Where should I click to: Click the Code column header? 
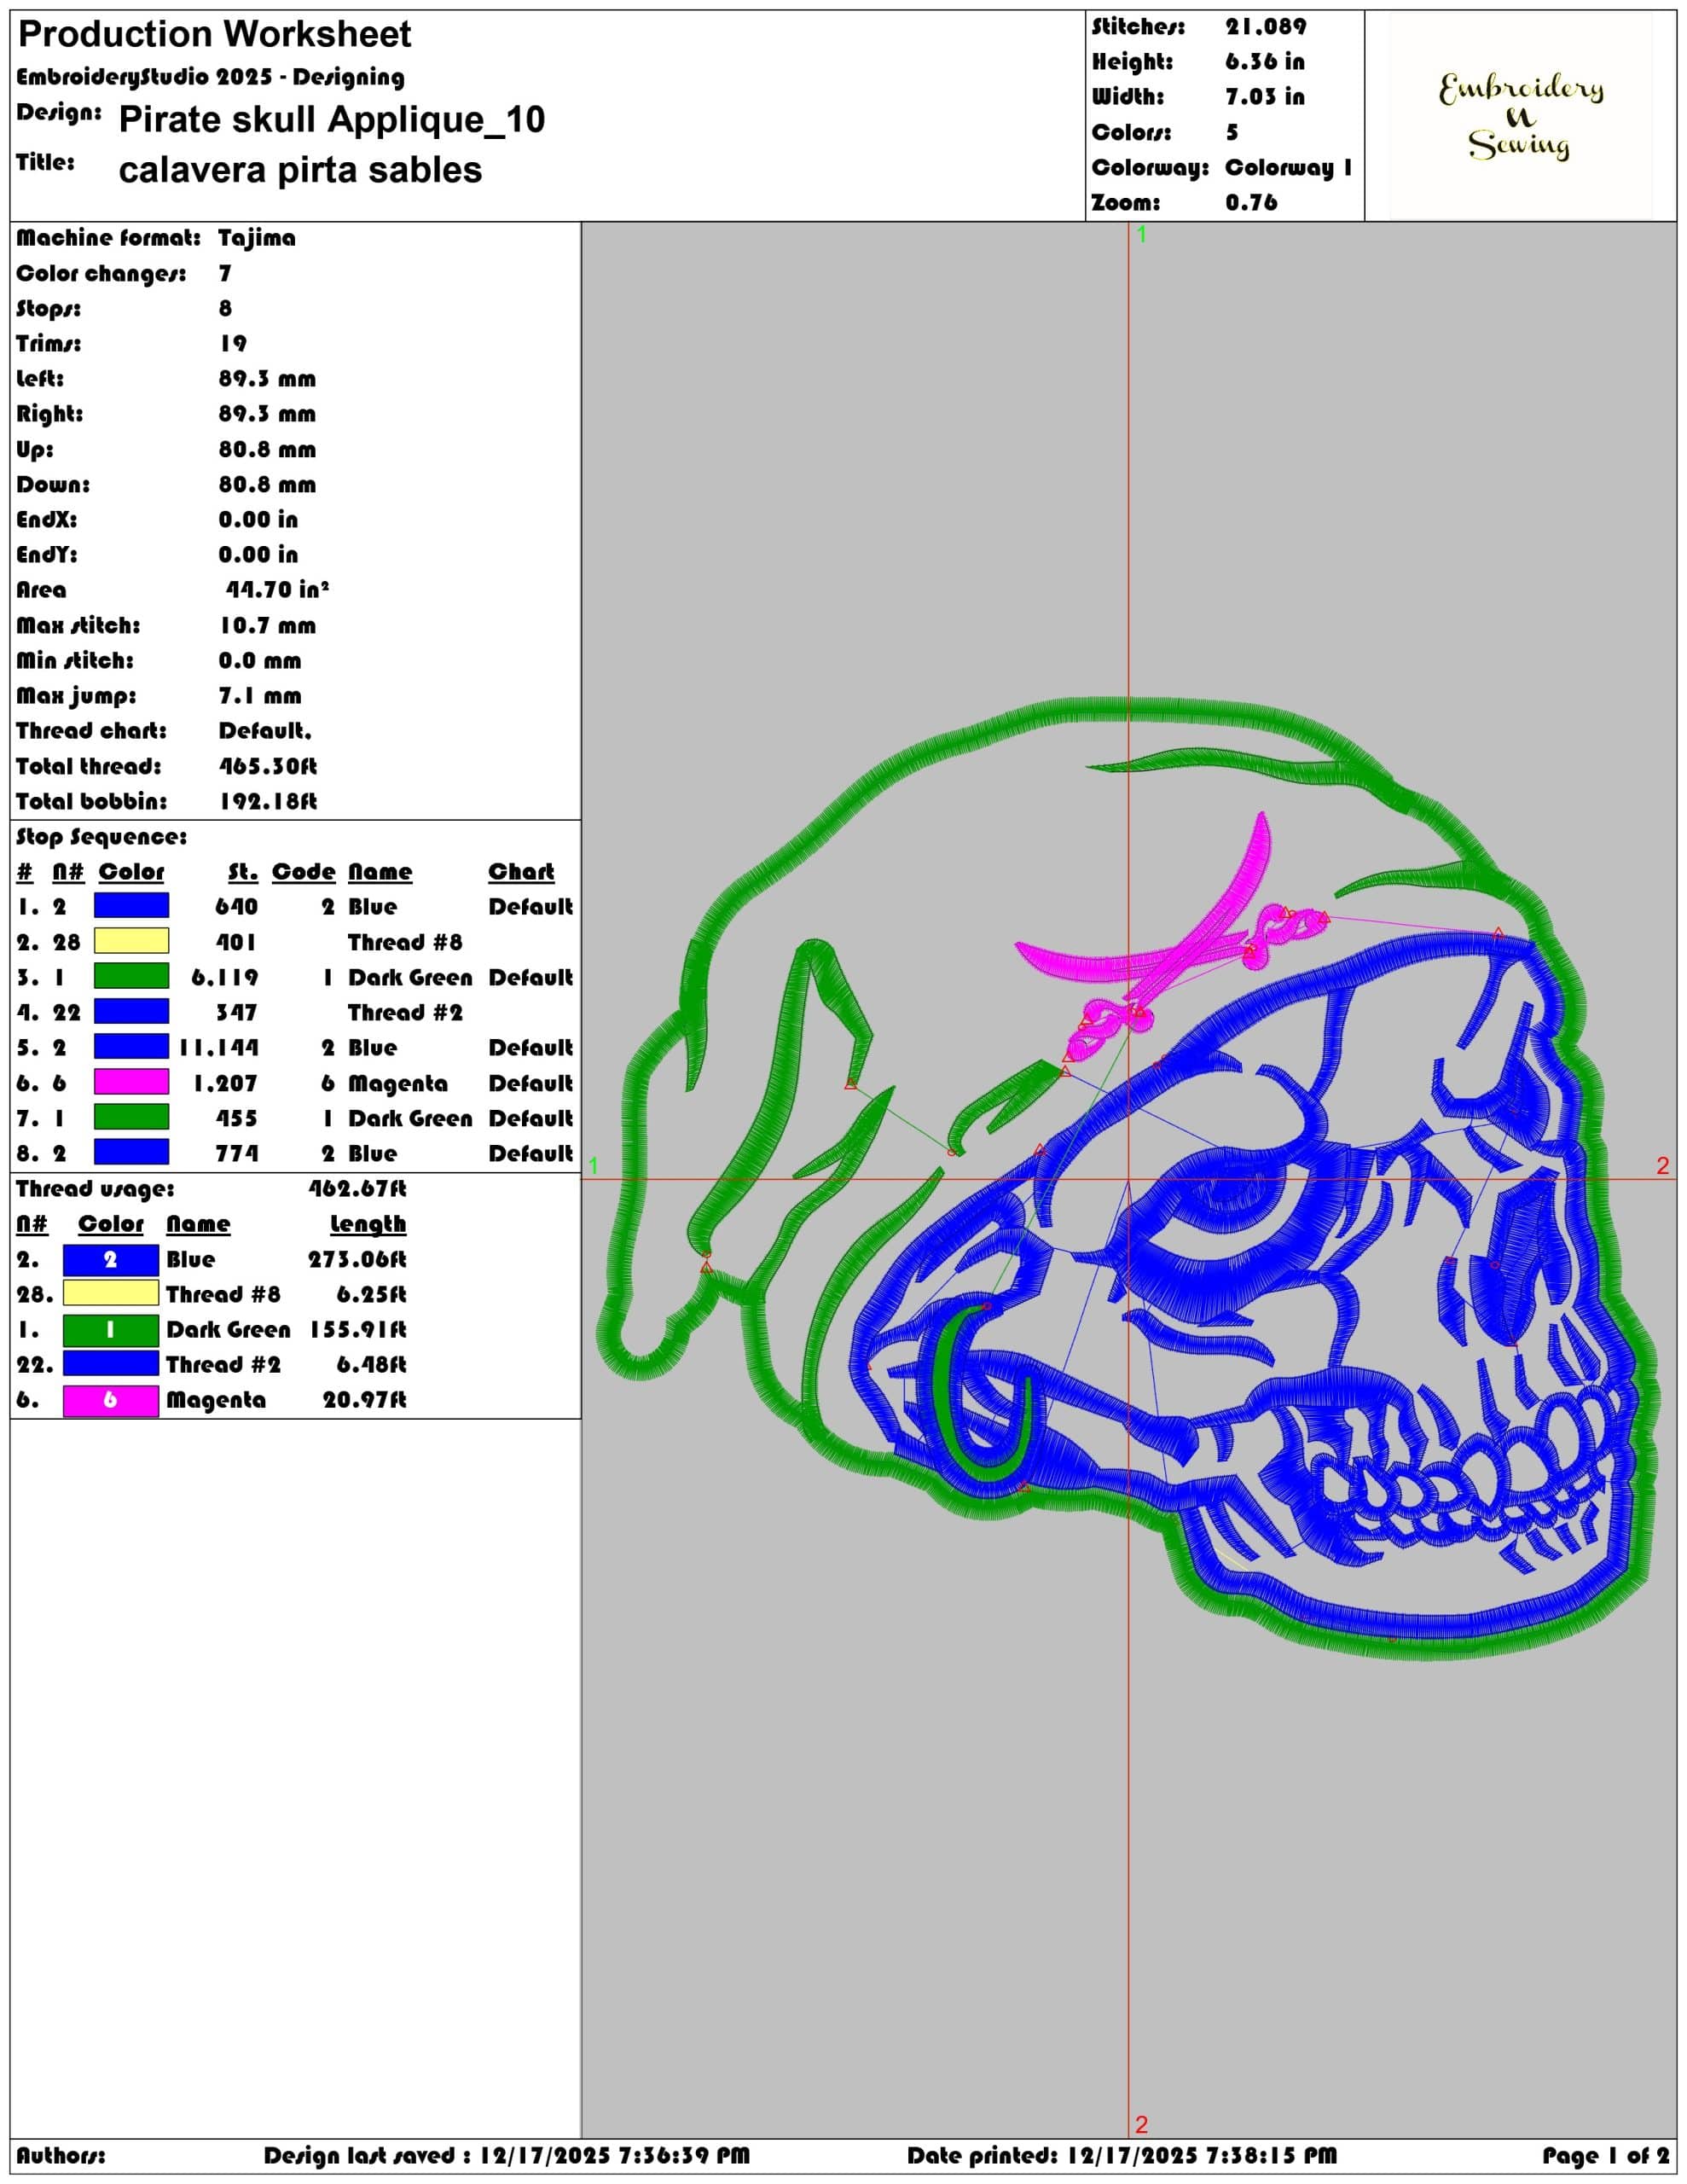click(303, 872)
